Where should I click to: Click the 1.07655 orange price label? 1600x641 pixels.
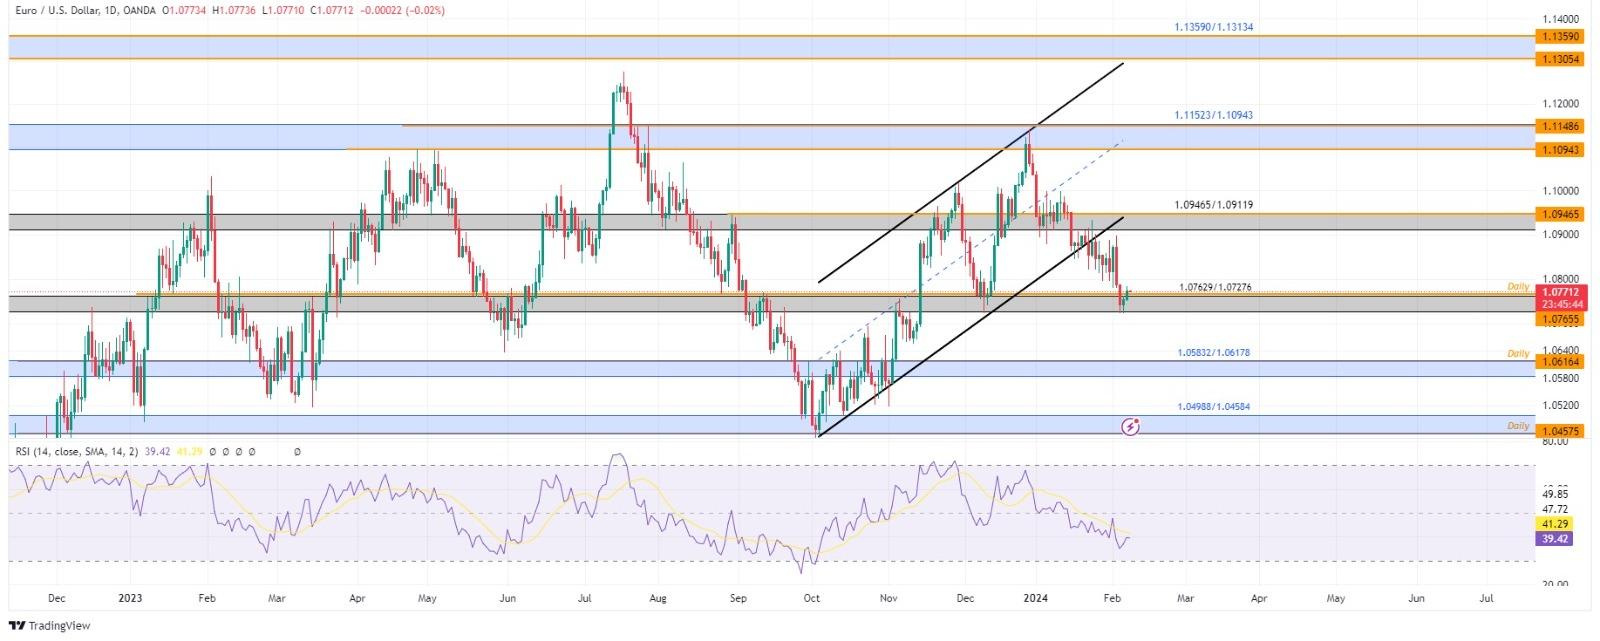coord(1561,319)
